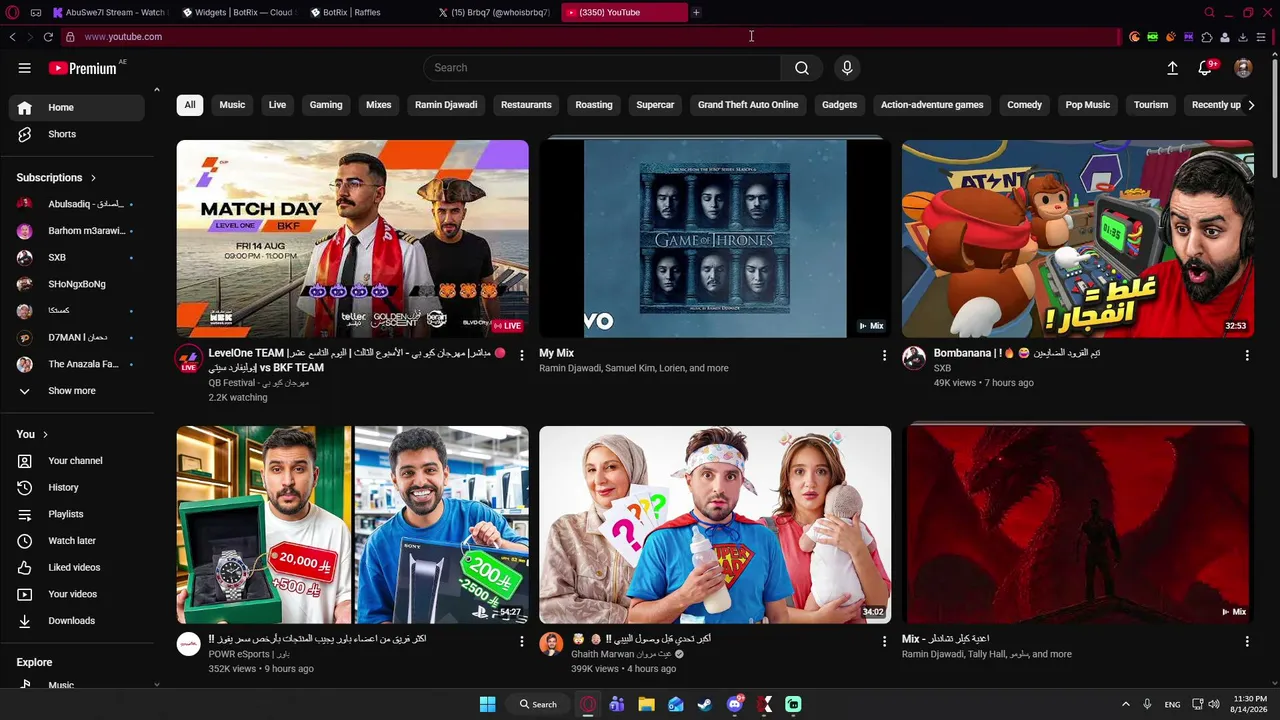Show hidden system tray icons

1125,704
